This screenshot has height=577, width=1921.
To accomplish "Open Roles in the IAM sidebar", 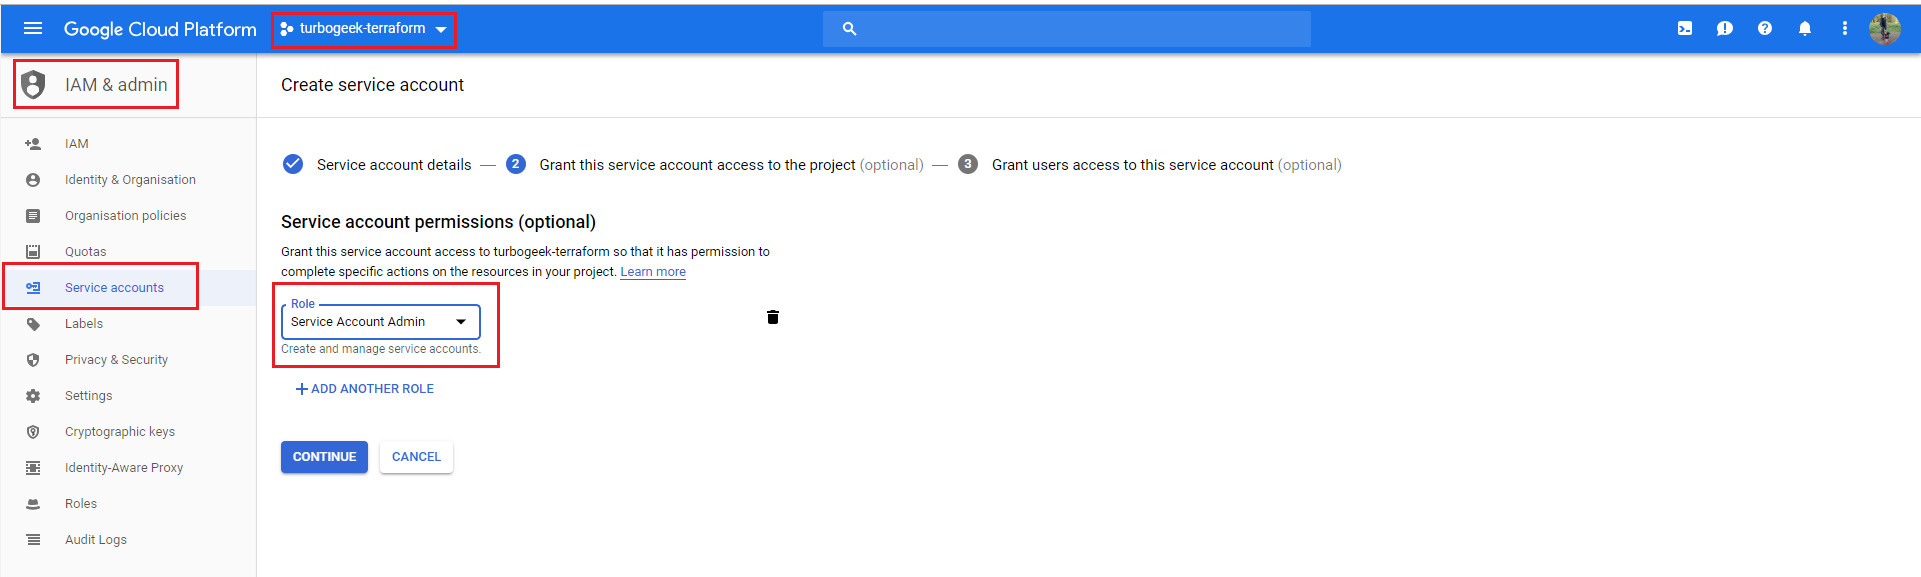I will [x=81, y=504].
